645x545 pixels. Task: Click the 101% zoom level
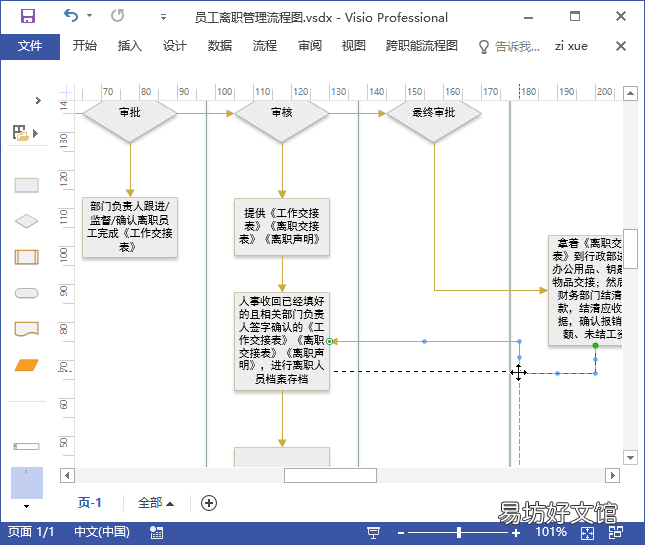[x=551, y=532]
